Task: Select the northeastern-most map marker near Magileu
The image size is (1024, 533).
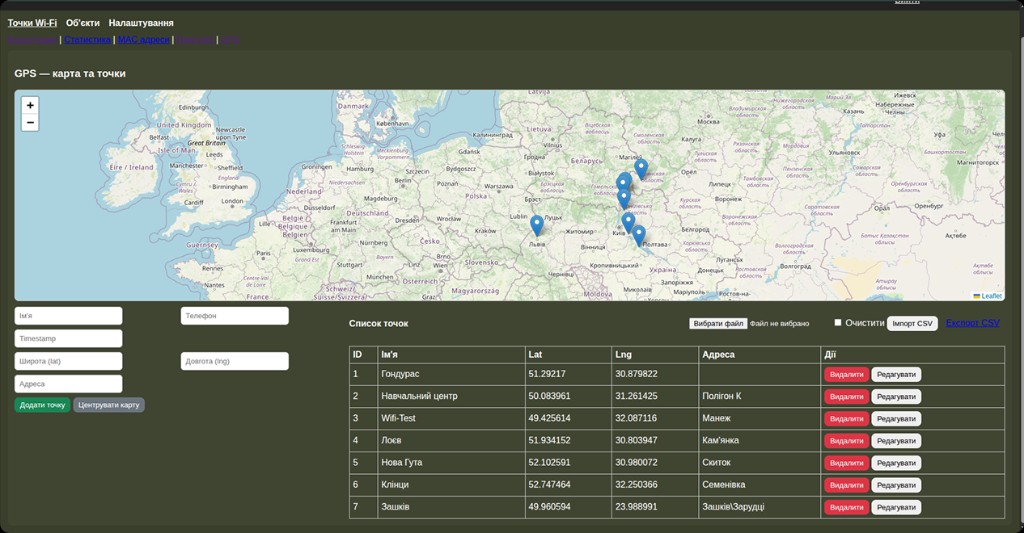Action: pyautogui.click(x=641, y=169)
